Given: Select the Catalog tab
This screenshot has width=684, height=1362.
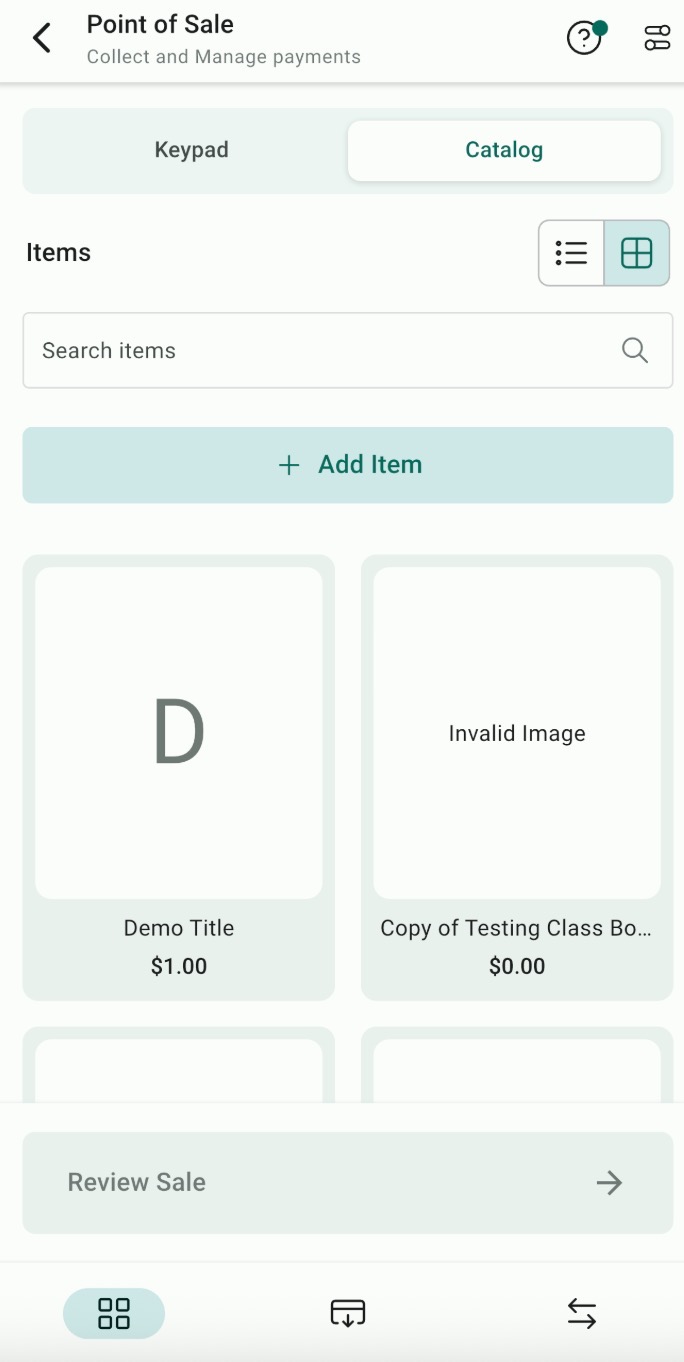Looking at the screenshot, I should 504,150.
